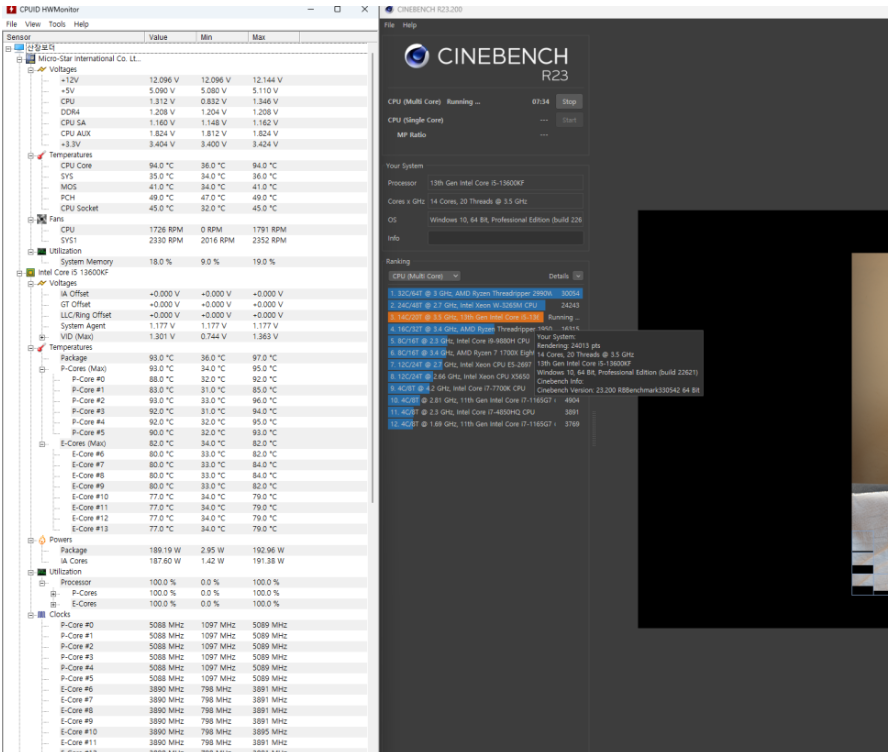This screenshot has width=888, height=752.
Task: Select the orange 13th Gen Intel Core i5 entry
Action: pyautogui.click(x=485, y=317)
